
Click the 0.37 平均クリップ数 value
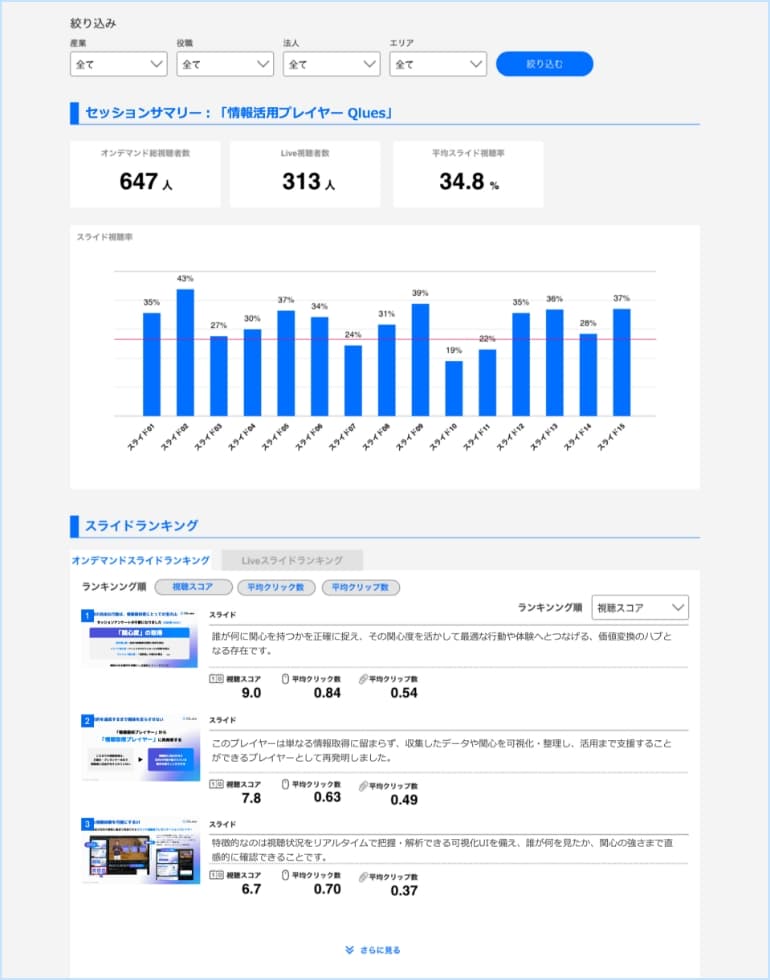pyautogui.click(x=404, y=891)
